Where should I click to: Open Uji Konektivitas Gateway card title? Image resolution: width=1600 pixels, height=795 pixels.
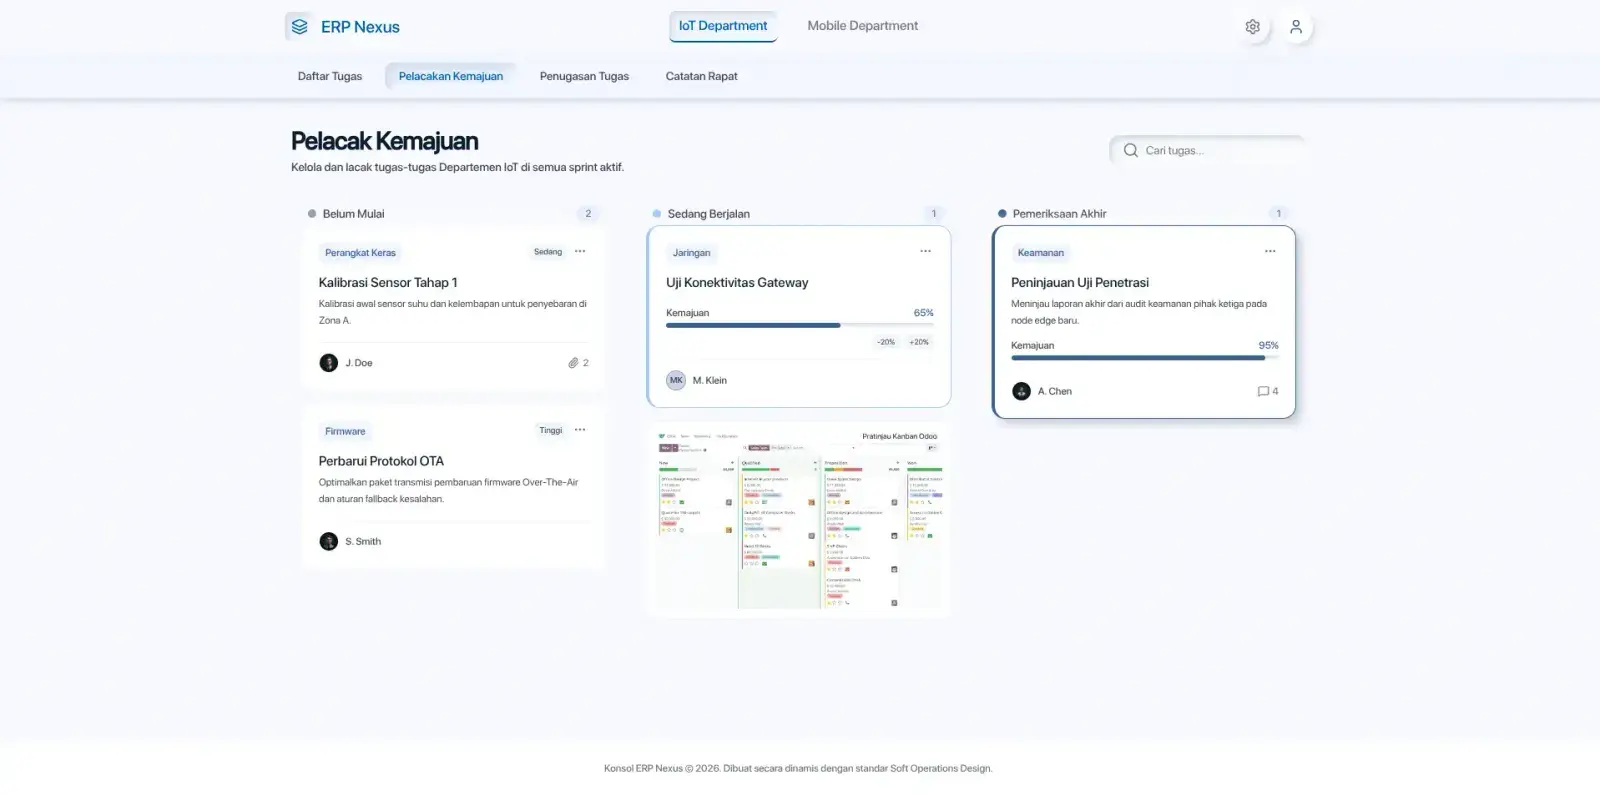737,283
